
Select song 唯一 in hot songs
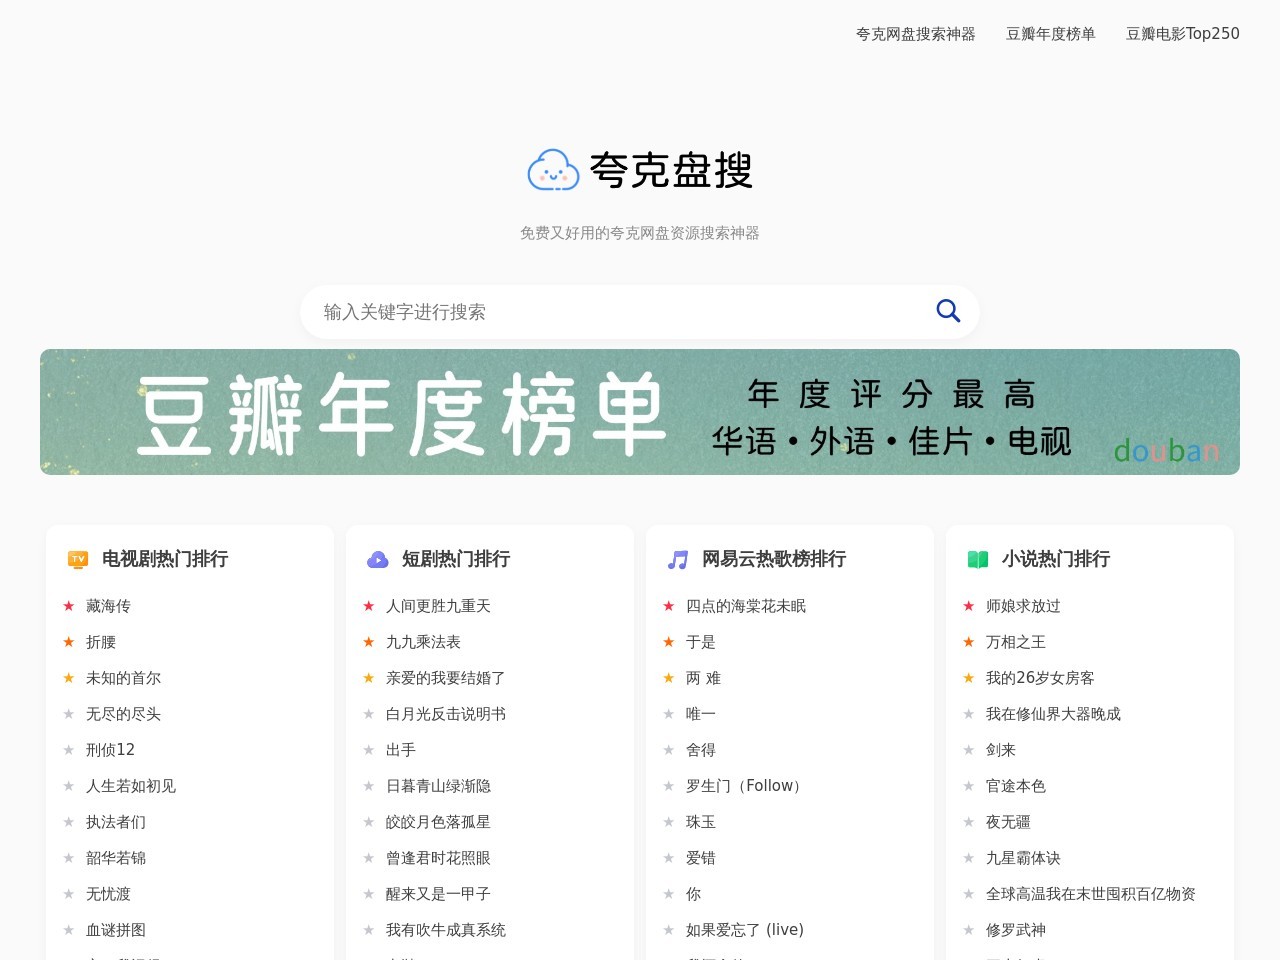pos(701,714)
